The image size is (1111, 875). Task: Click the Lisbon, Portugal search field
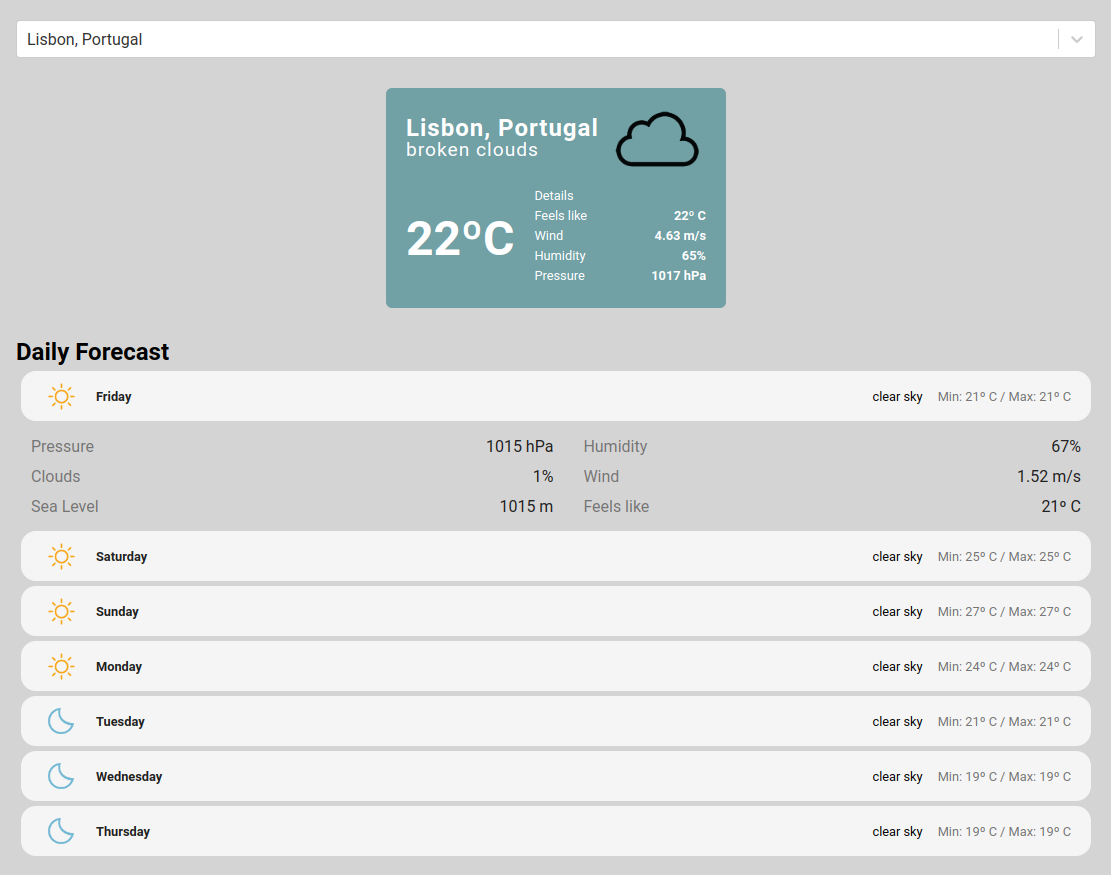point(556,39)
